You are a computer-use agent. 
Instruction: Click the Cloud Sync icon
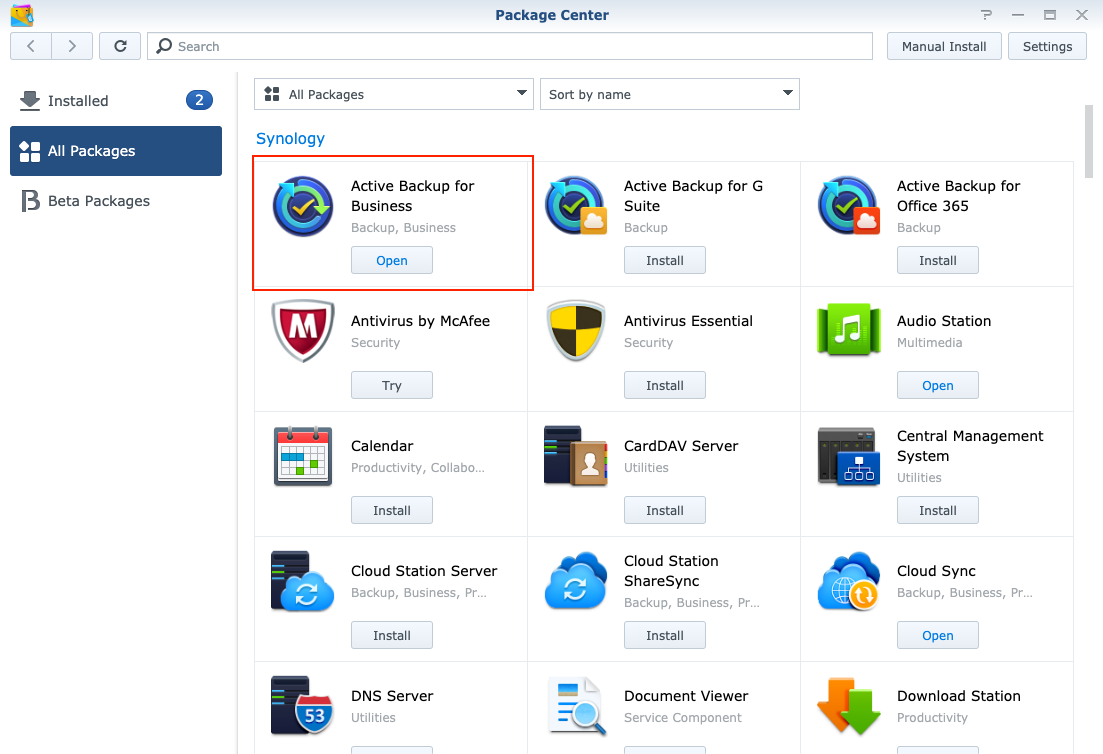(x=849, y=581)
